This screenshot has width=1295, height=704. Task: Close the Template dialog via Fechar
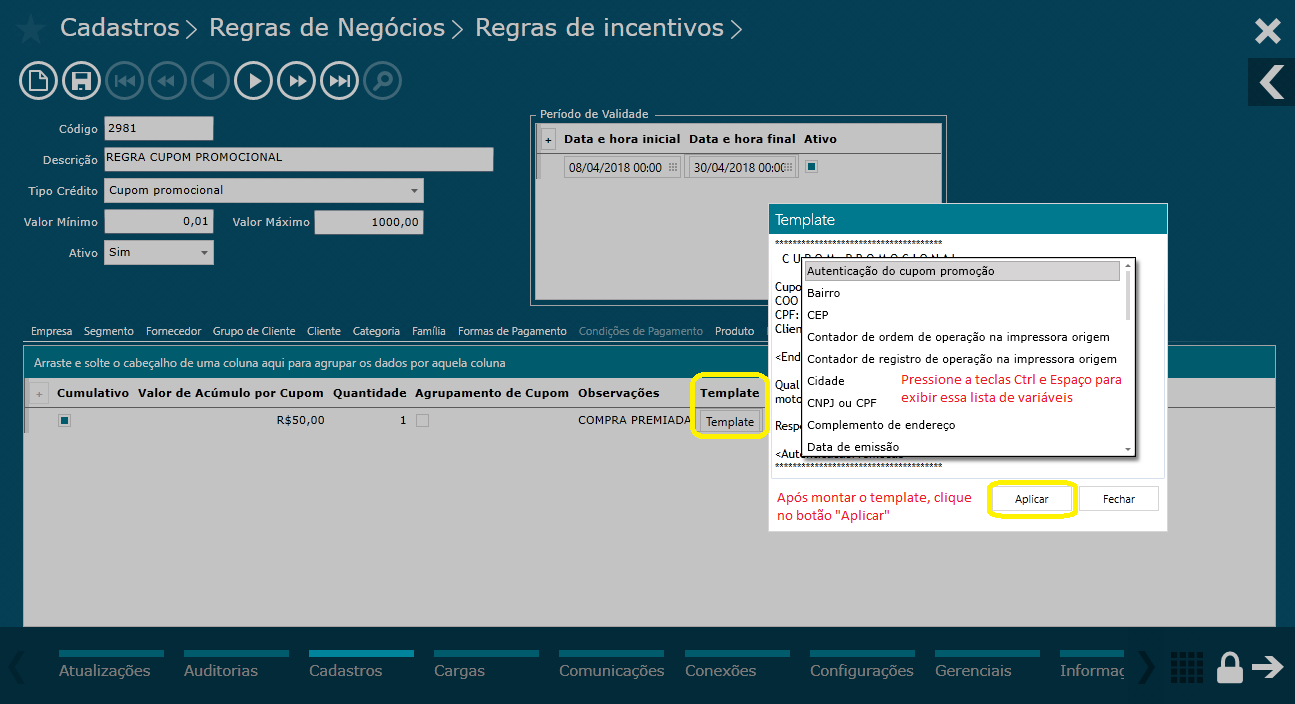click(x=1118, y=498)
